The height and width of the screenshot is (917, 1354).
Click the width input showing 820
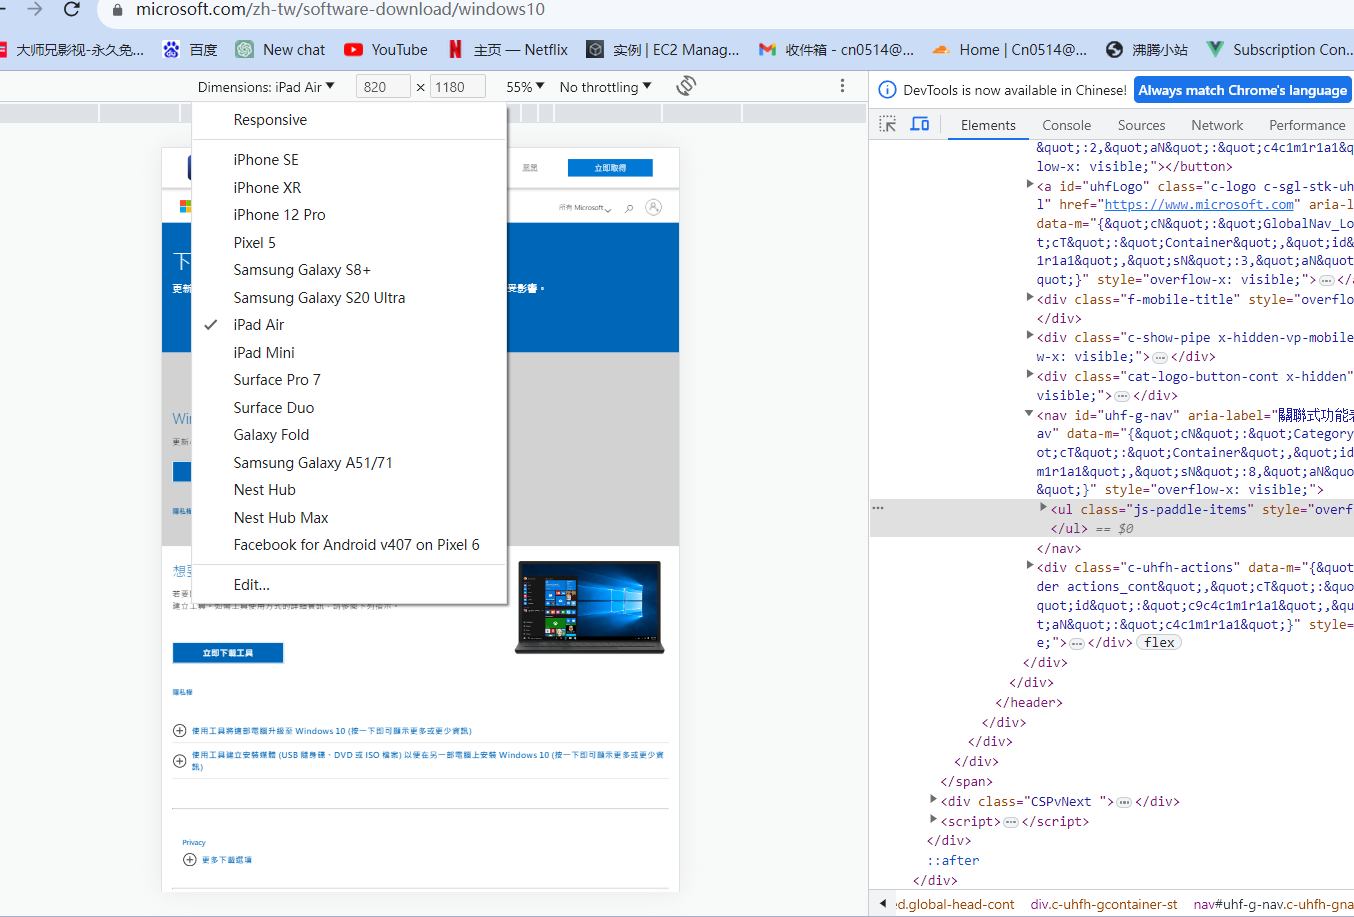point(382,87)
